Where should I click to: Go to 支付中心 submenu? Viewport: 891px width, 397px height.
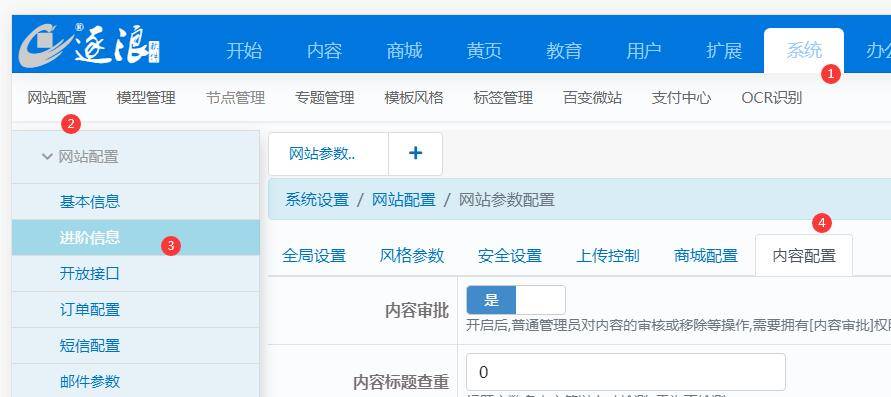[681, 98]
